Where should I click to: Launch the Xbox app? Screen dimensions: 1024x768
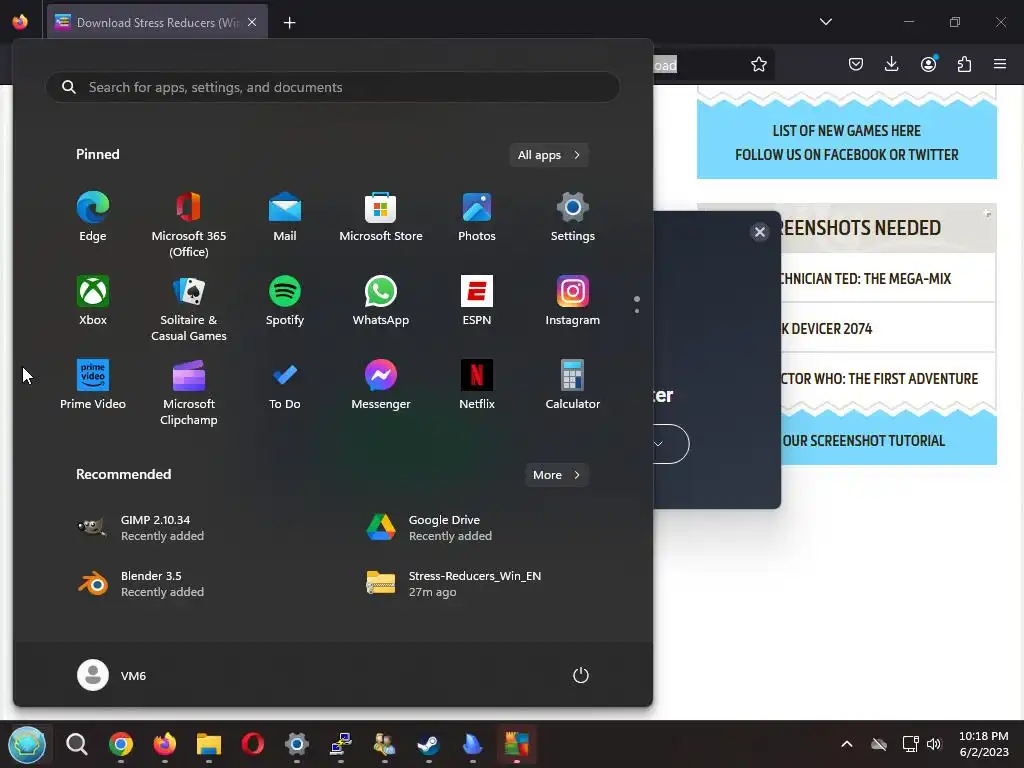[93, 300]
